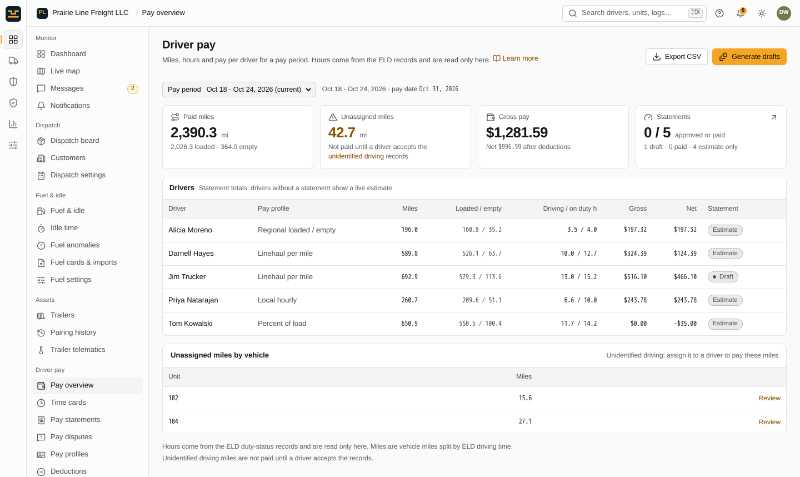Open the Learn more link
Viewport: 800px width, 477px height.
point(515,59)
